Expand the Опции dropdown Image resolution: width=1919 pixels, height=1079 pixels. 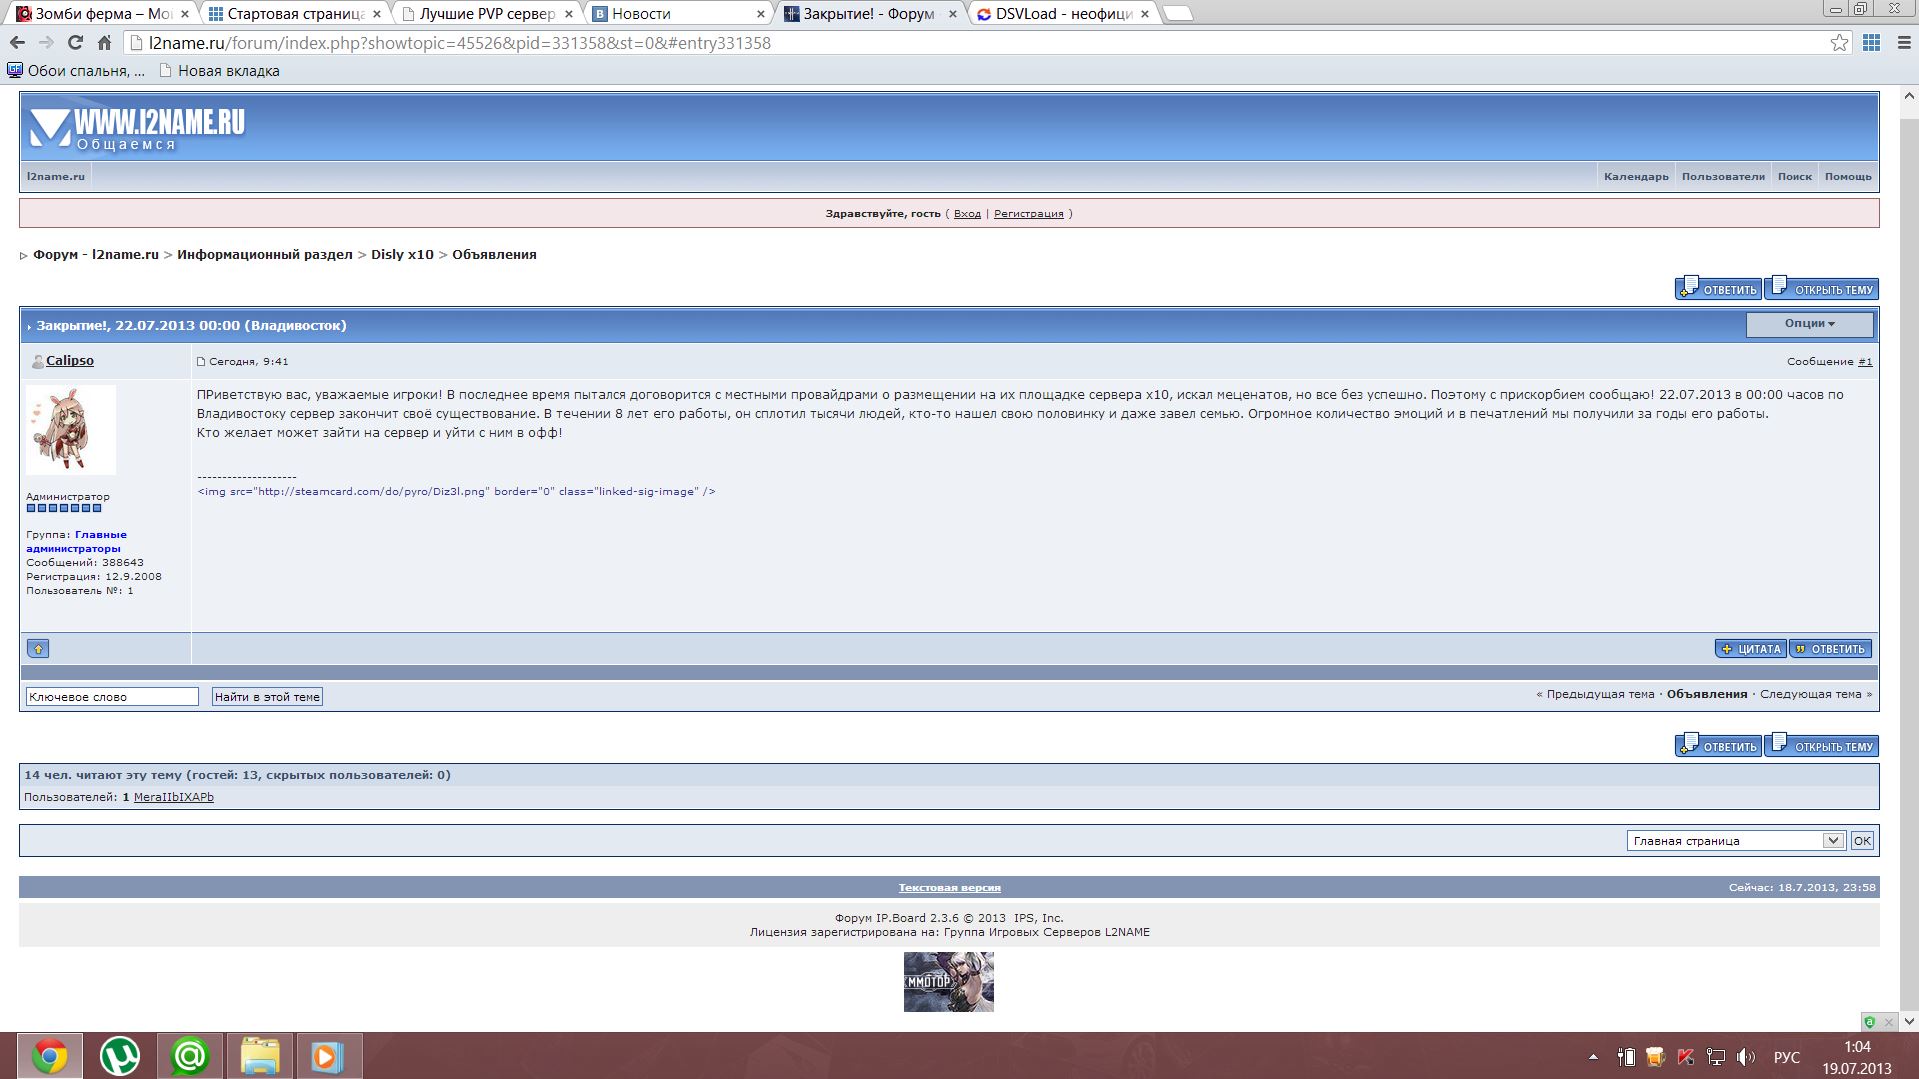pyautogui.click(x=1809, y=324)
